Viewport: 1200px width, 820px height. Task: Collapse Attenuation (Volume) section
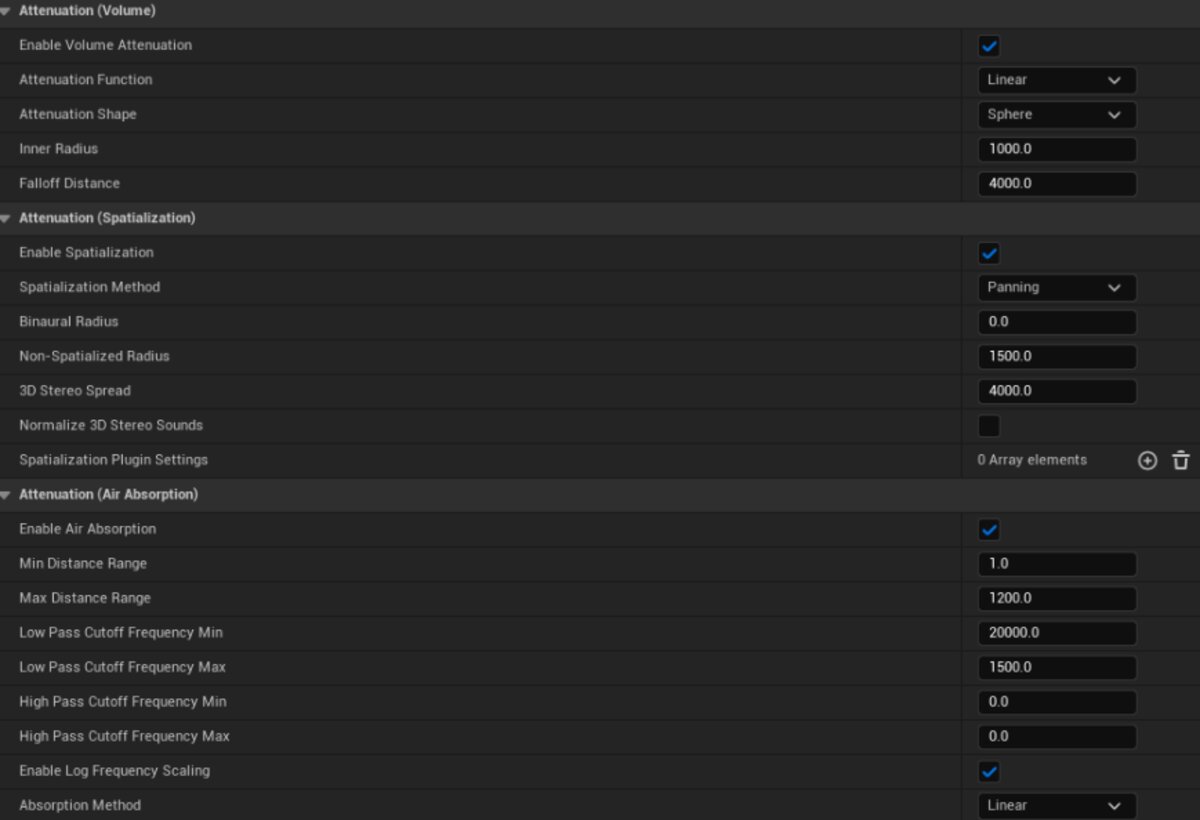click(6, 11)
